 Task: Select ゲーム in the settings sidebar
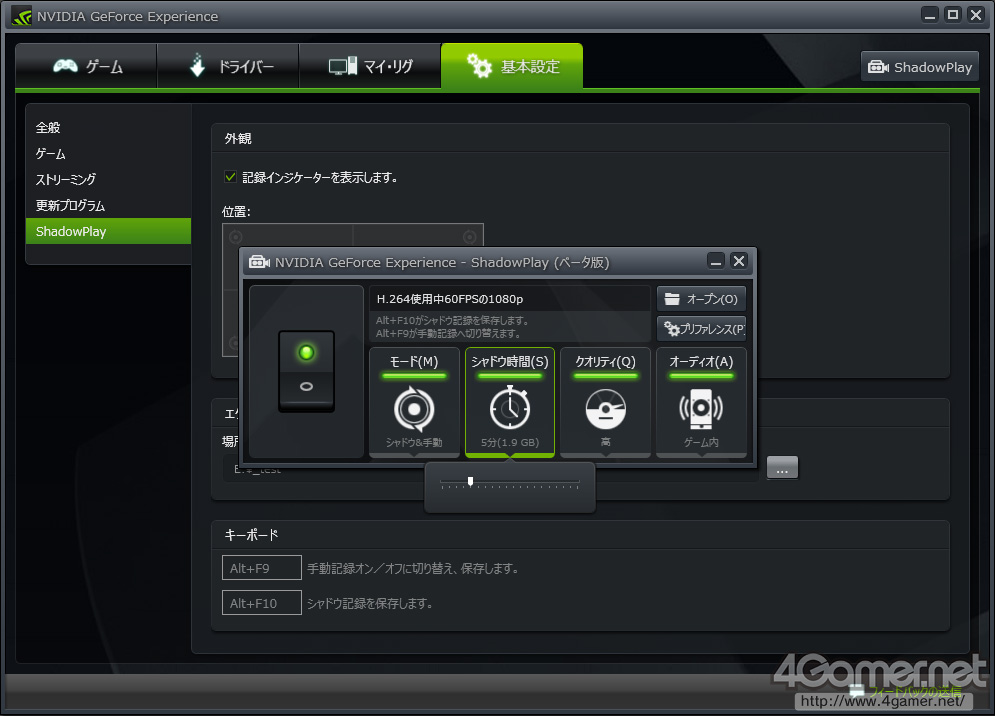point(51,154)
